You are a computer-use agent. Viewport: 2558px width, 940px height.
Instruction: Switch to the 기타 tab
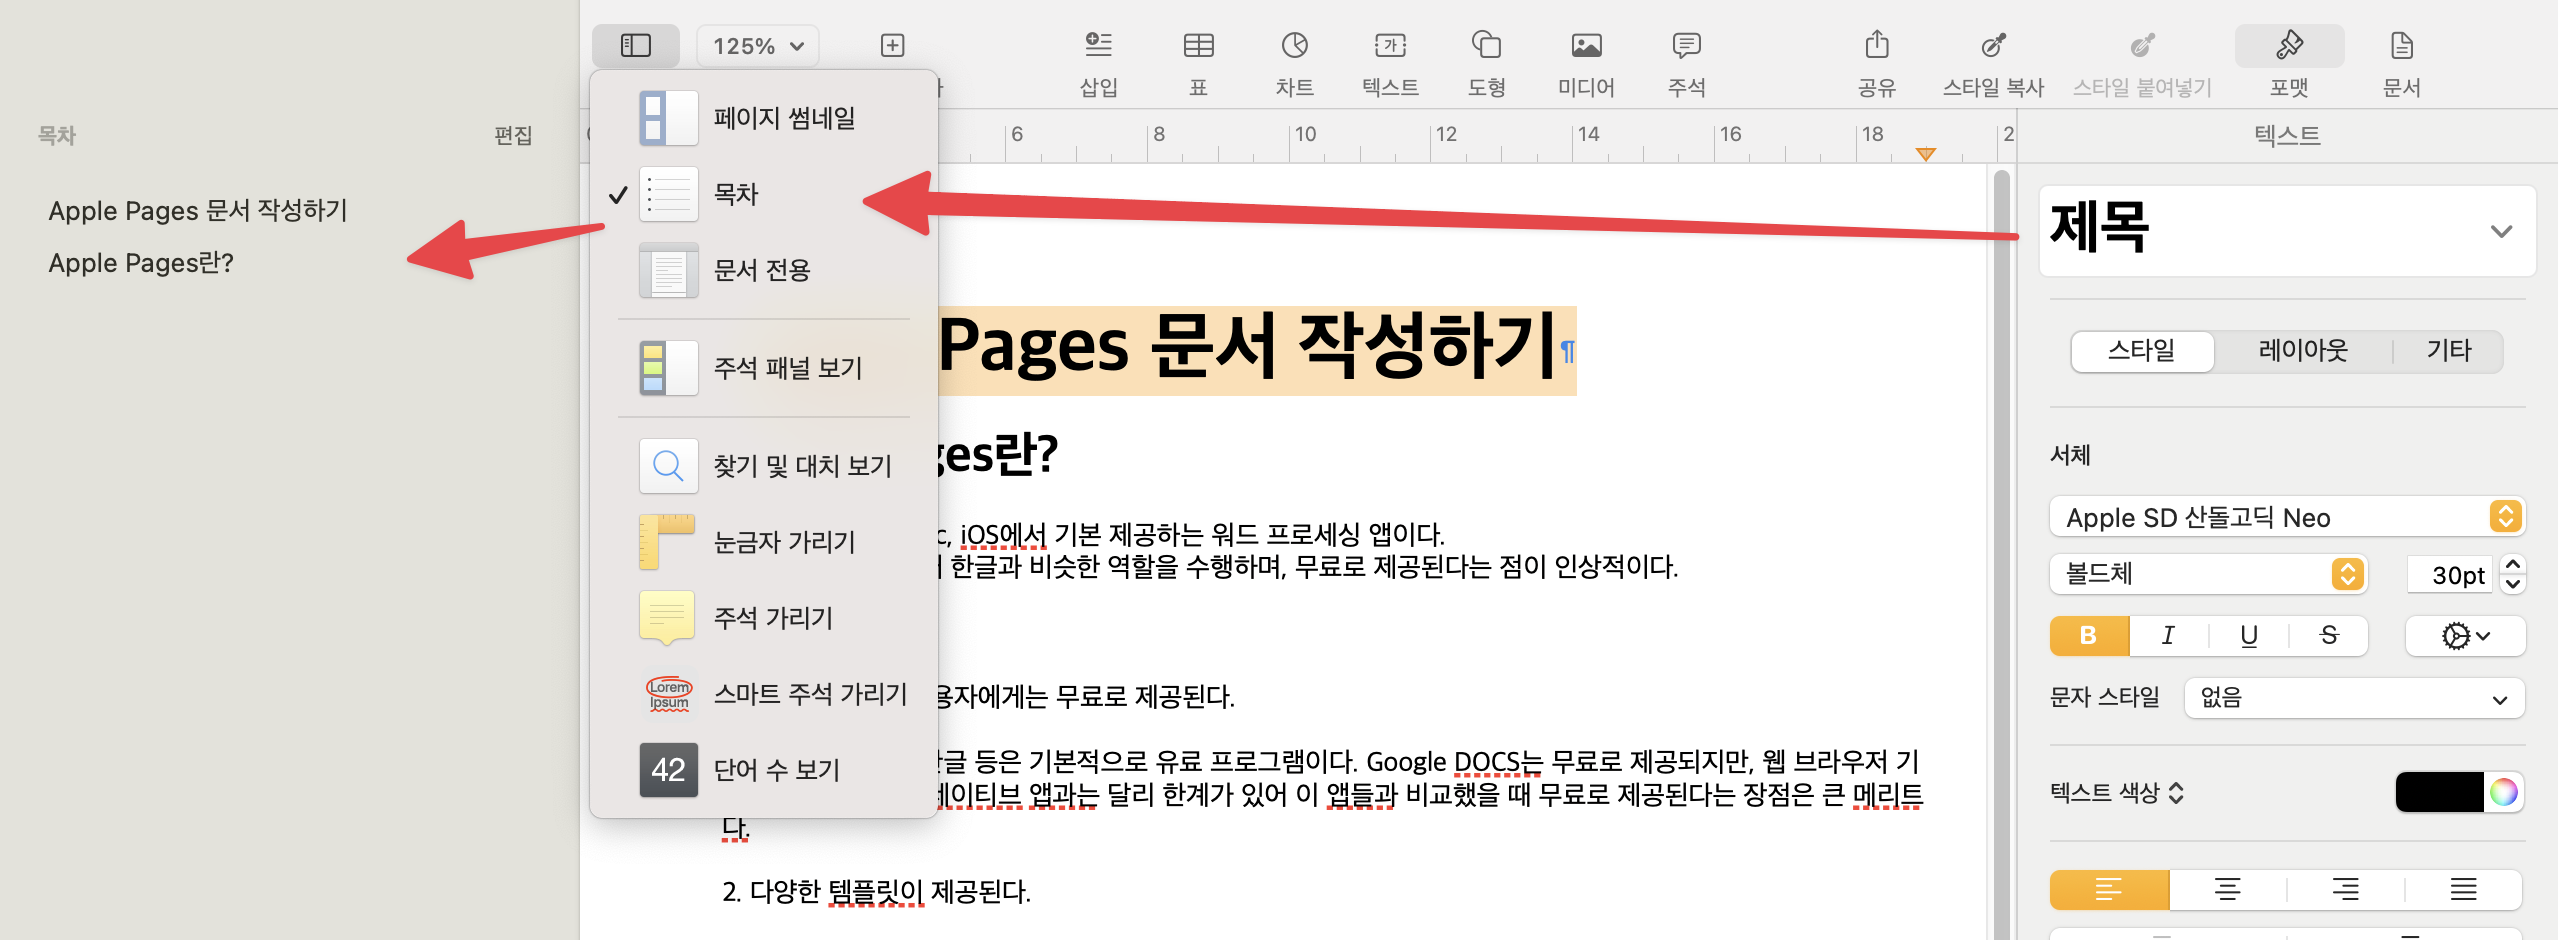tap(2448, 351)
